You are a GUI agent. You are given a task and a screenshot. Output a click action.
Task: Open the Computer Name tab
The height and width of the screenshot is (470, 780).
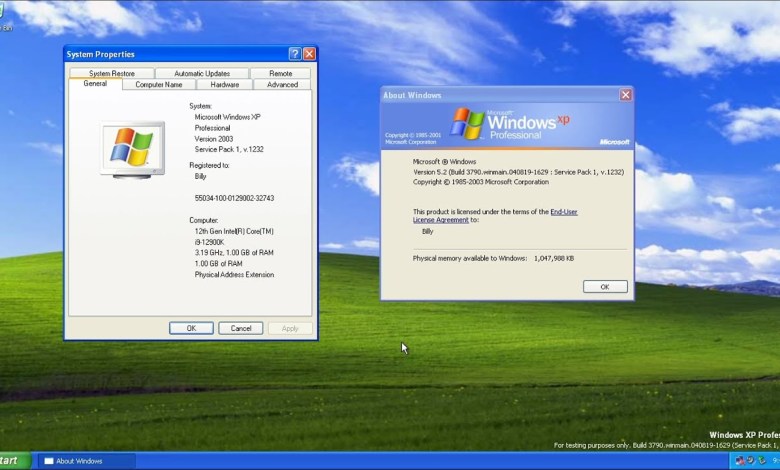pyautogui.click(x=159, y=85)
